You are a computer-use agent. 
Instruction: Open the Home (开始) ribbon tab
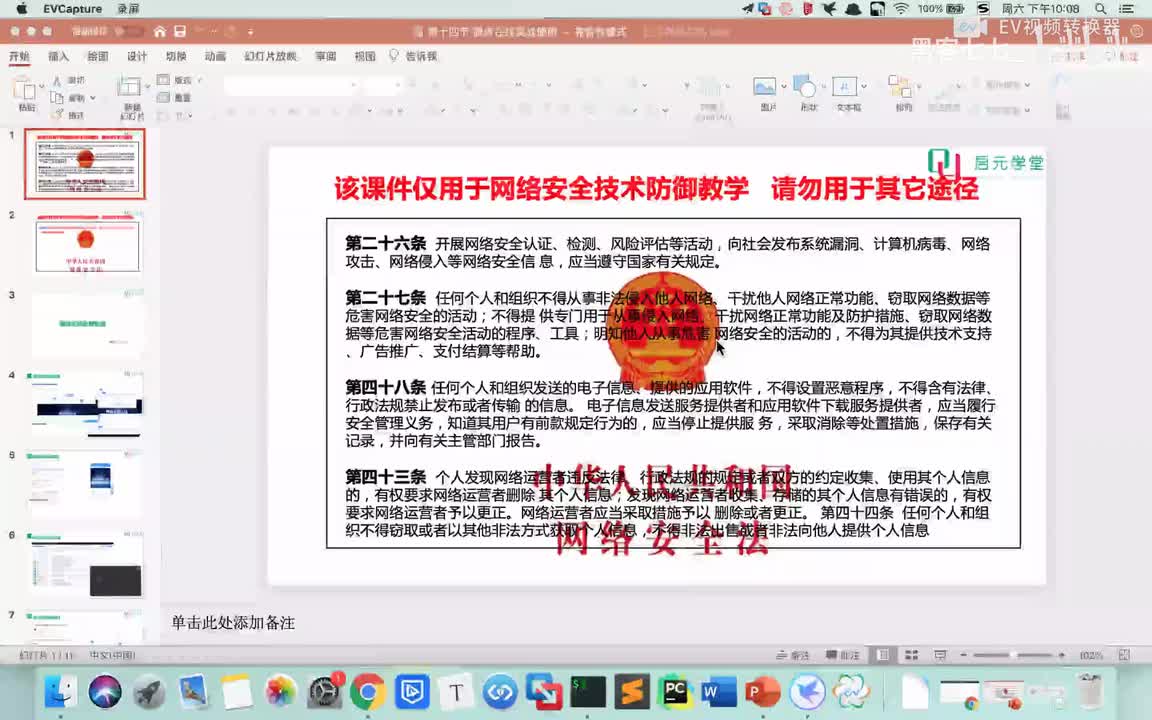[19, 56]
